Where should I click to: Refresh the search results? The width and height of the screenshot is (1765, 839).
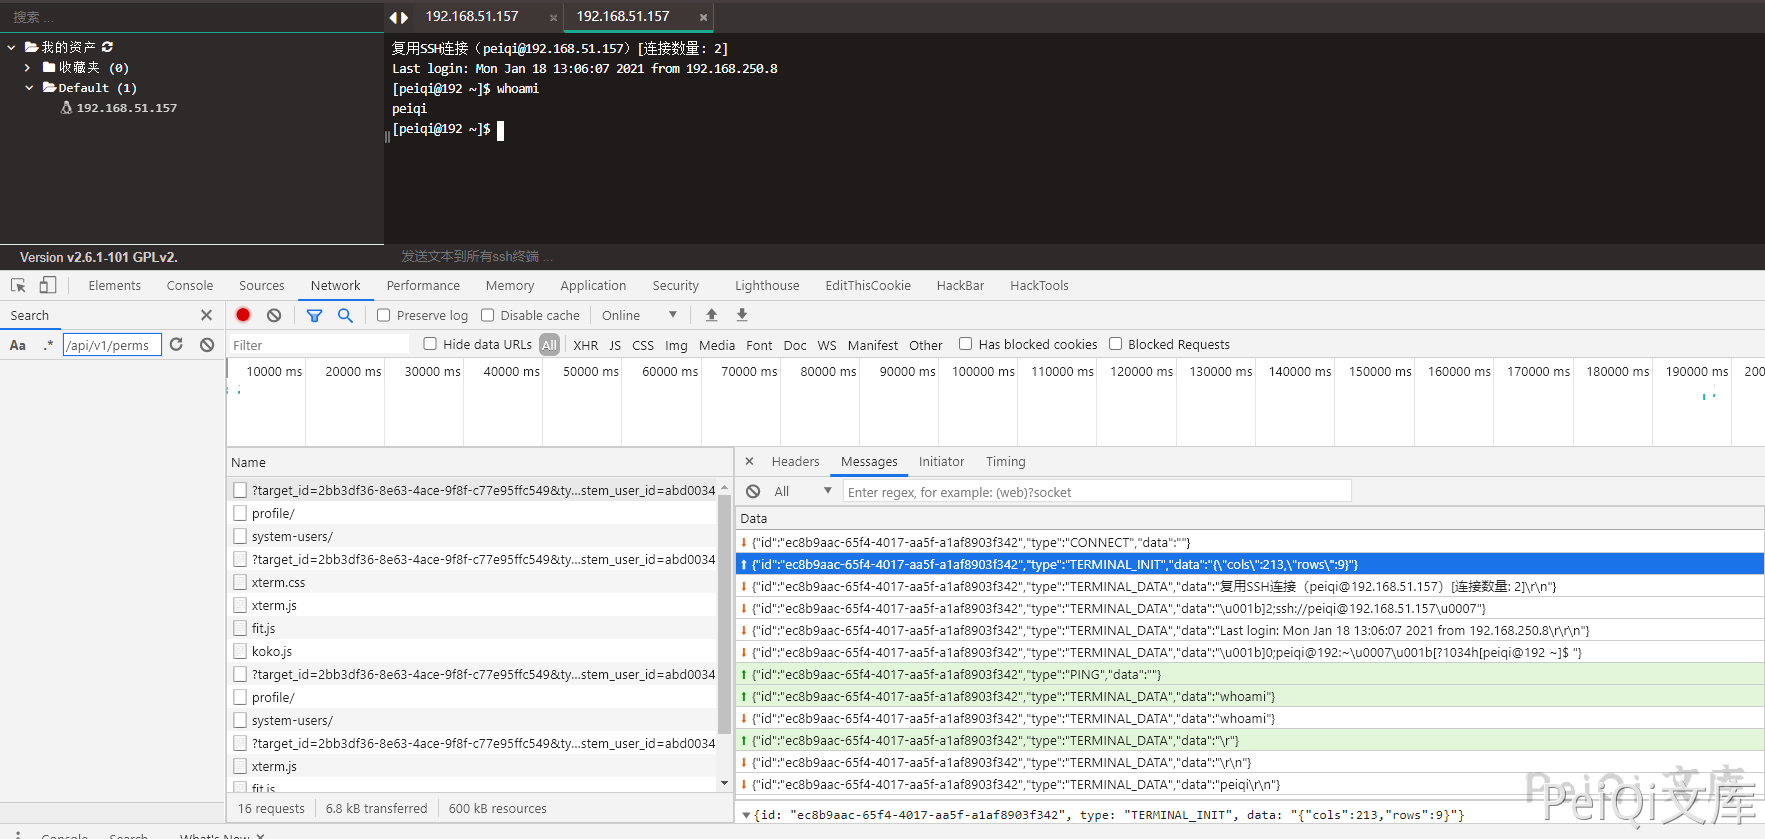point(176,344)
